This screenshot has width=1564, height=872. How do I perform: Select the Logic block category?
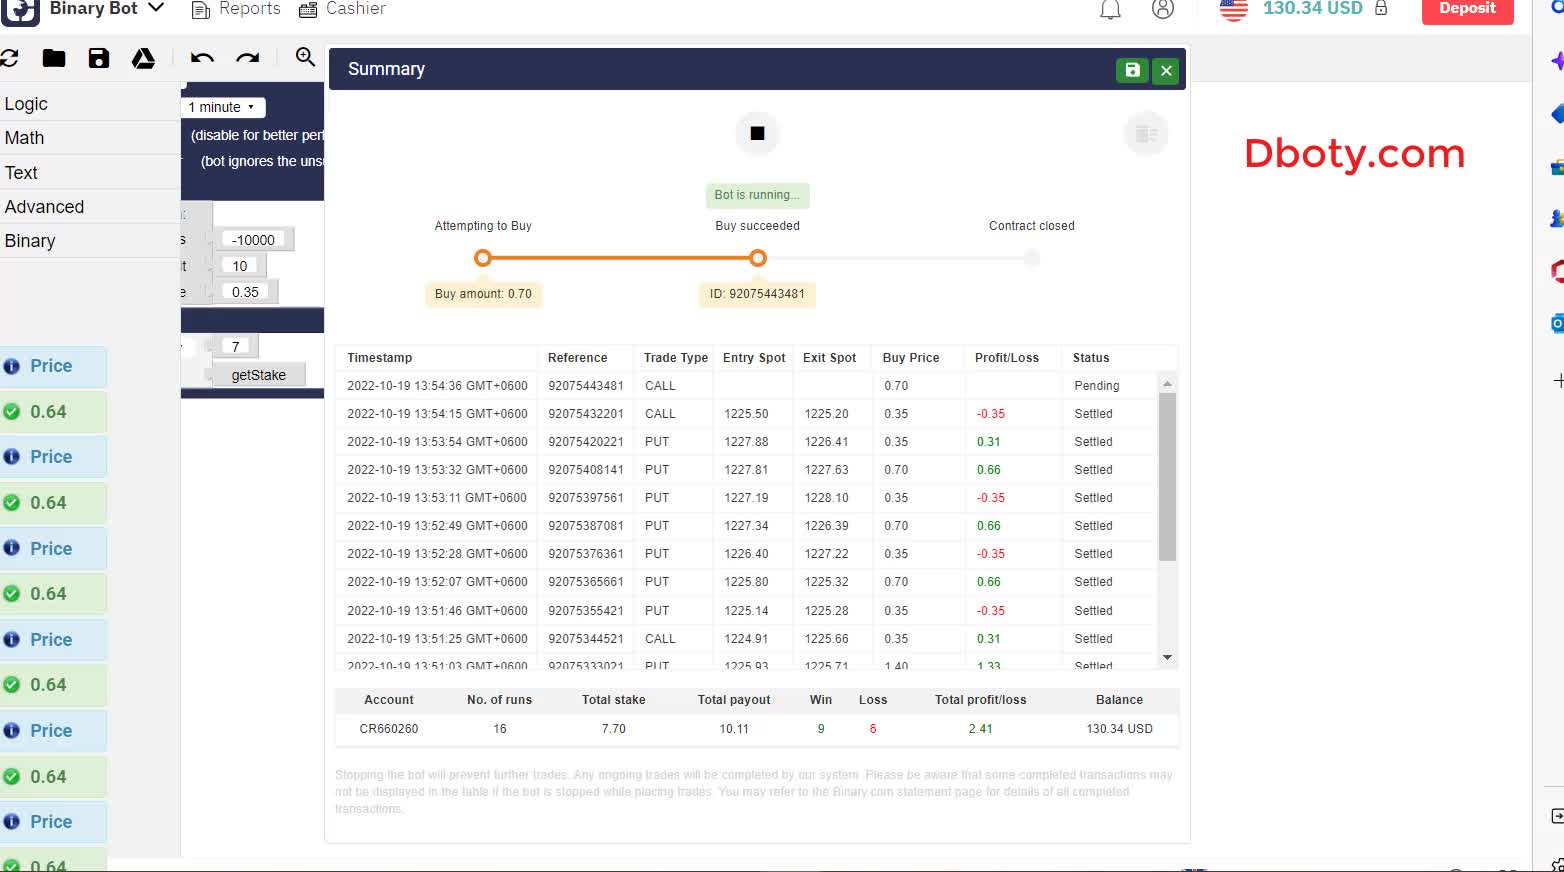point(26,104)
